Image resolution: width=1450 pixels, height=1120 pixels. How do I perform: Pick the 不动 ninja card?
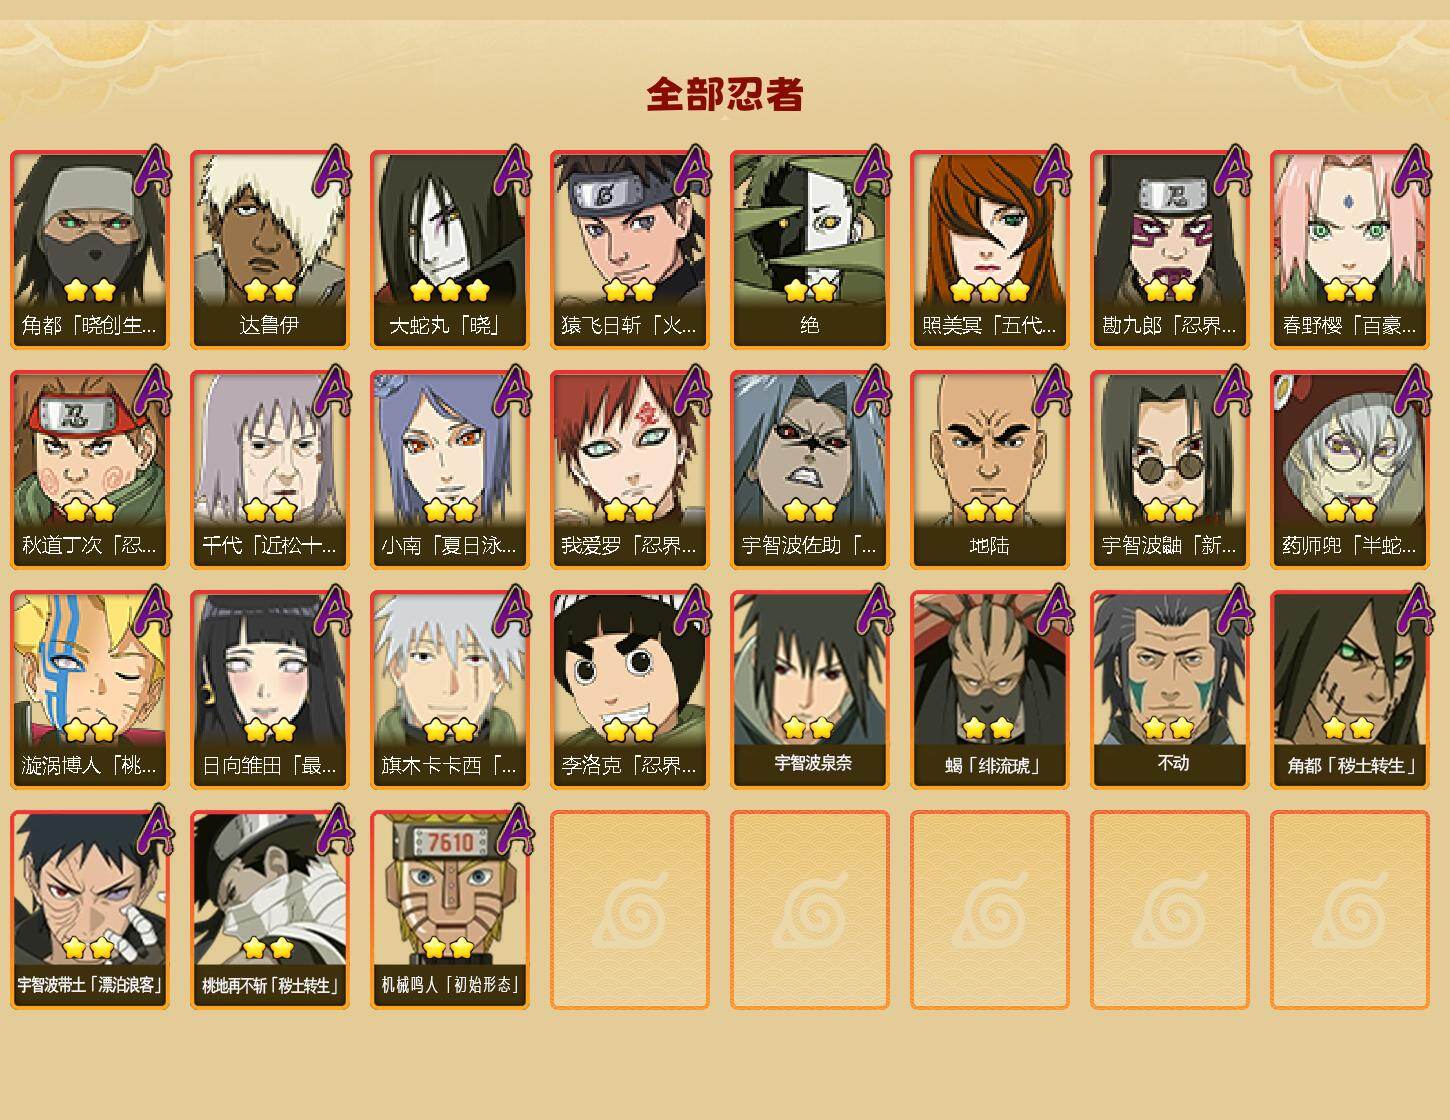click(1170, 690)
